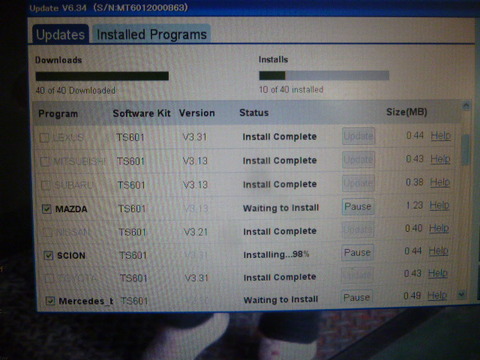
Task: Click SUBARU size value 0.38
Action: (414, 182)
